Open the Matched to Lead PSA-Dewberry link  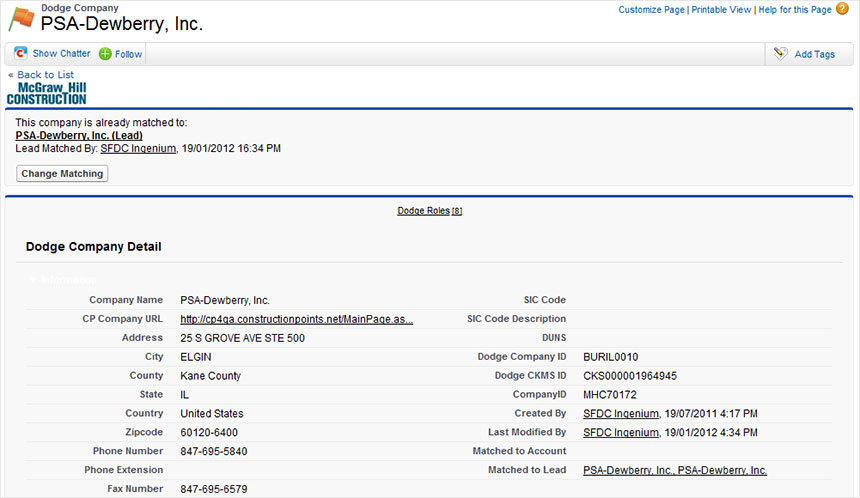point(675,470)
